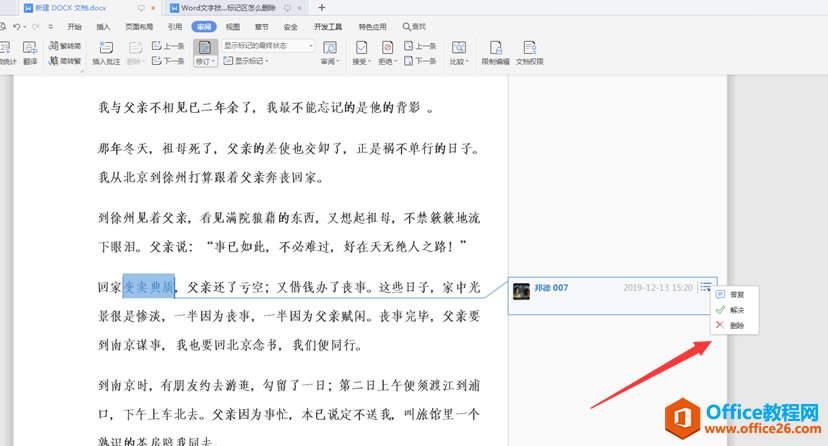Go to next comment 下一条
This screenshot has width=828, height=446.
pos(168,61)
